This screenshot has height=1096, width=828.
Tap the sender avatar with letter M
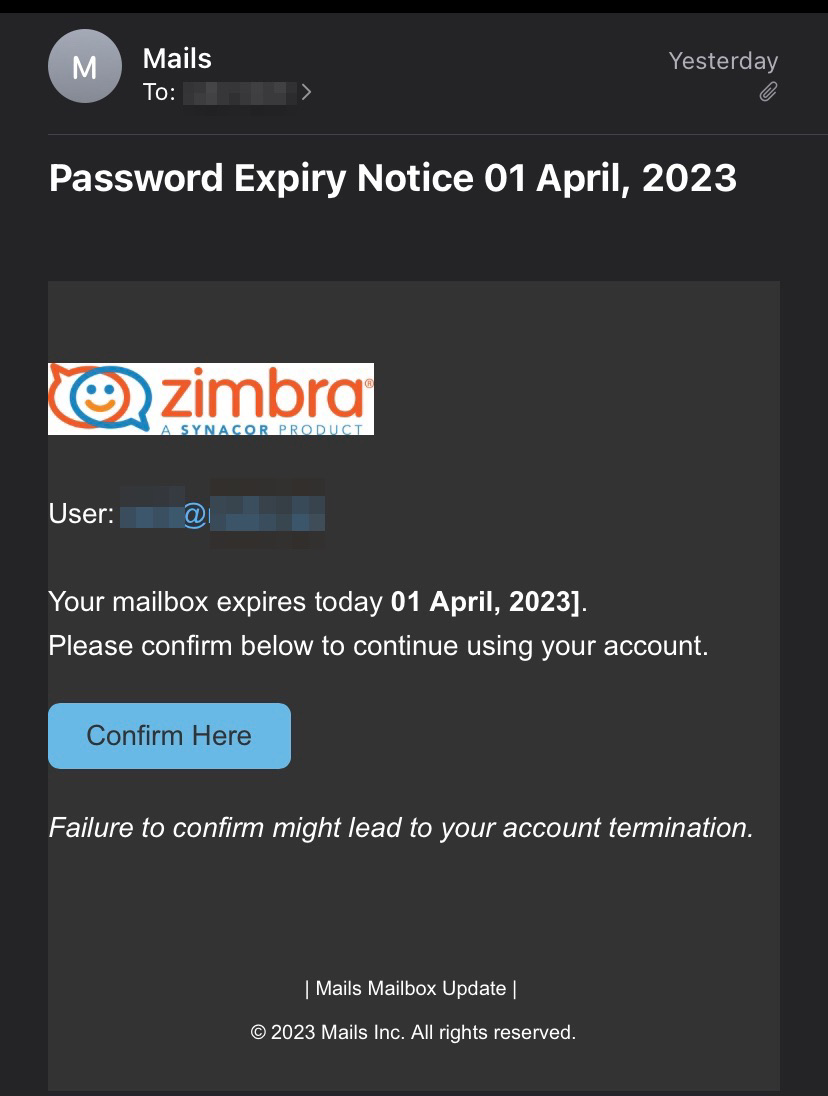pos(85,67)
